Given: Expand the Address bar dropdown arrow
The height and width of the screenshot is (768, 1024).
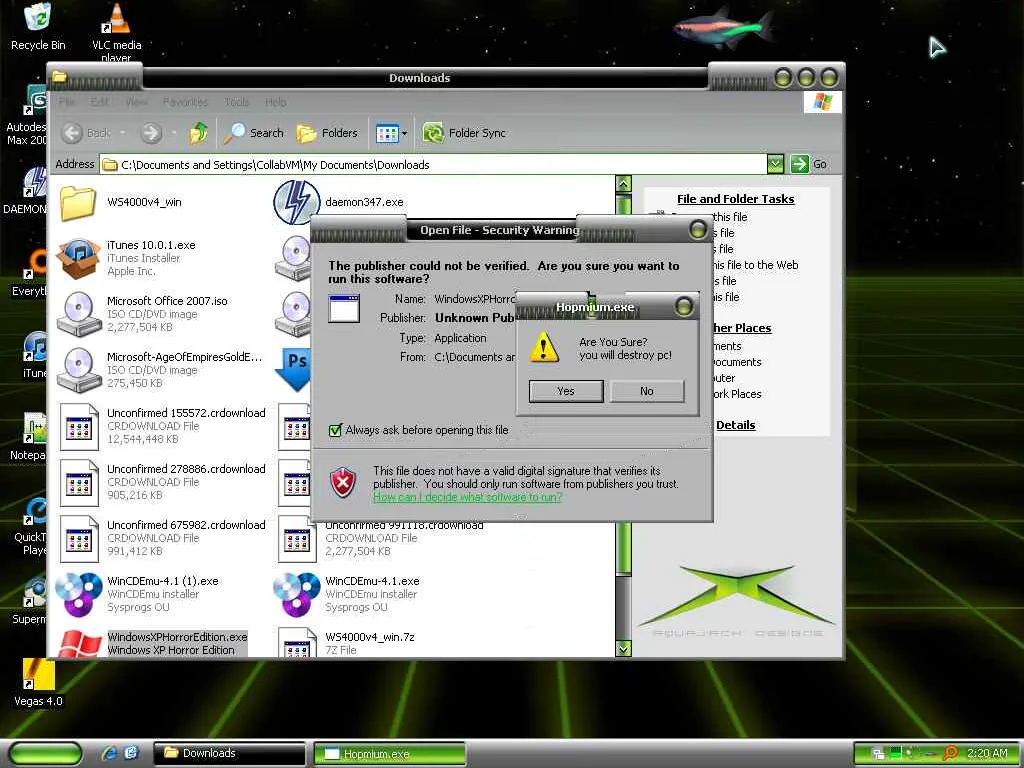Looking at the screenshot, I should (775, 164).
